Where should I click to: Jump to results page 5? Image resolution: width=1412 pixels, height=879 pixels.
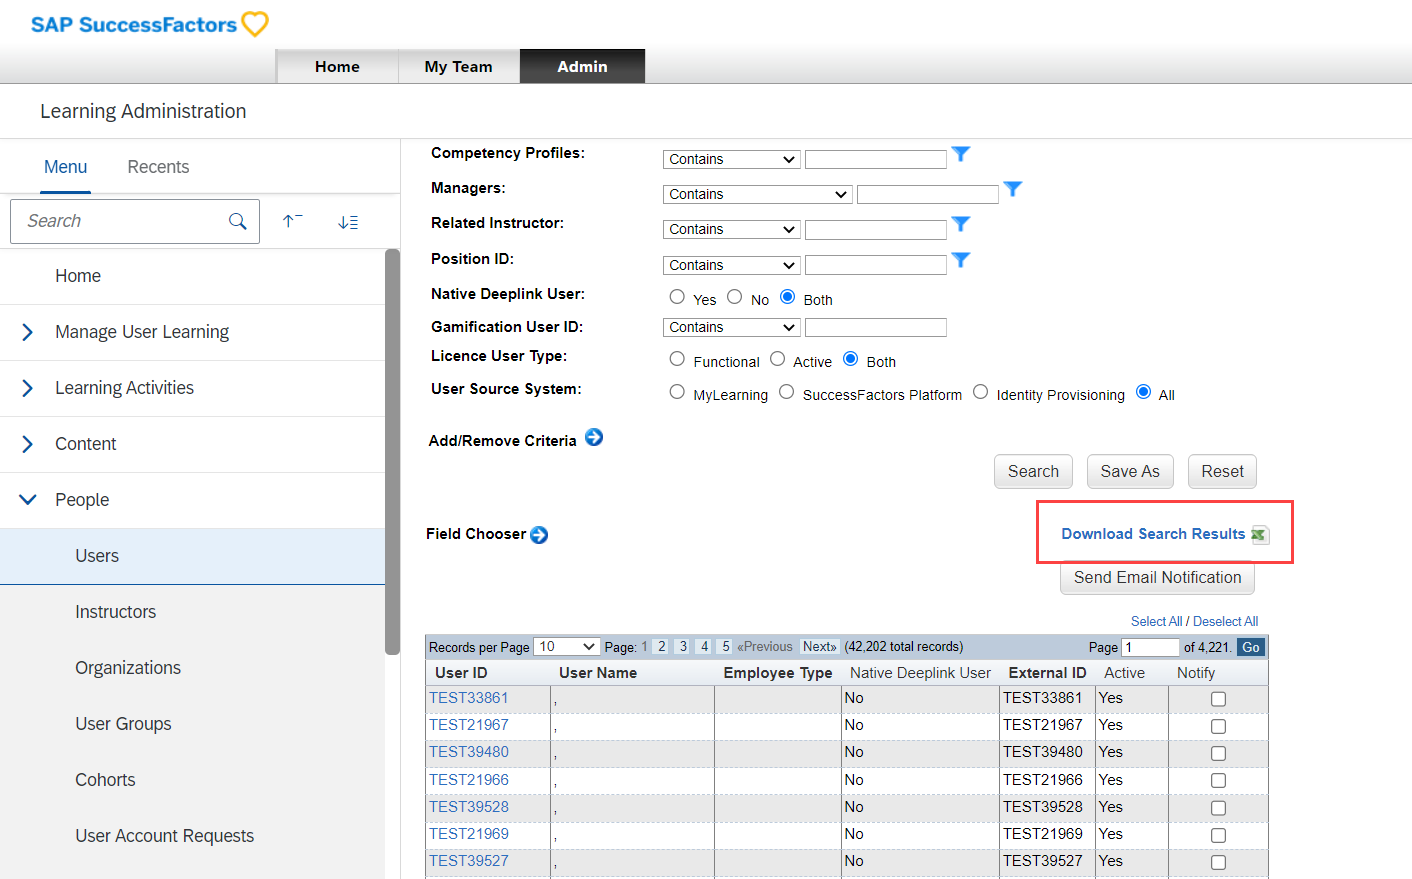[726, 647]
